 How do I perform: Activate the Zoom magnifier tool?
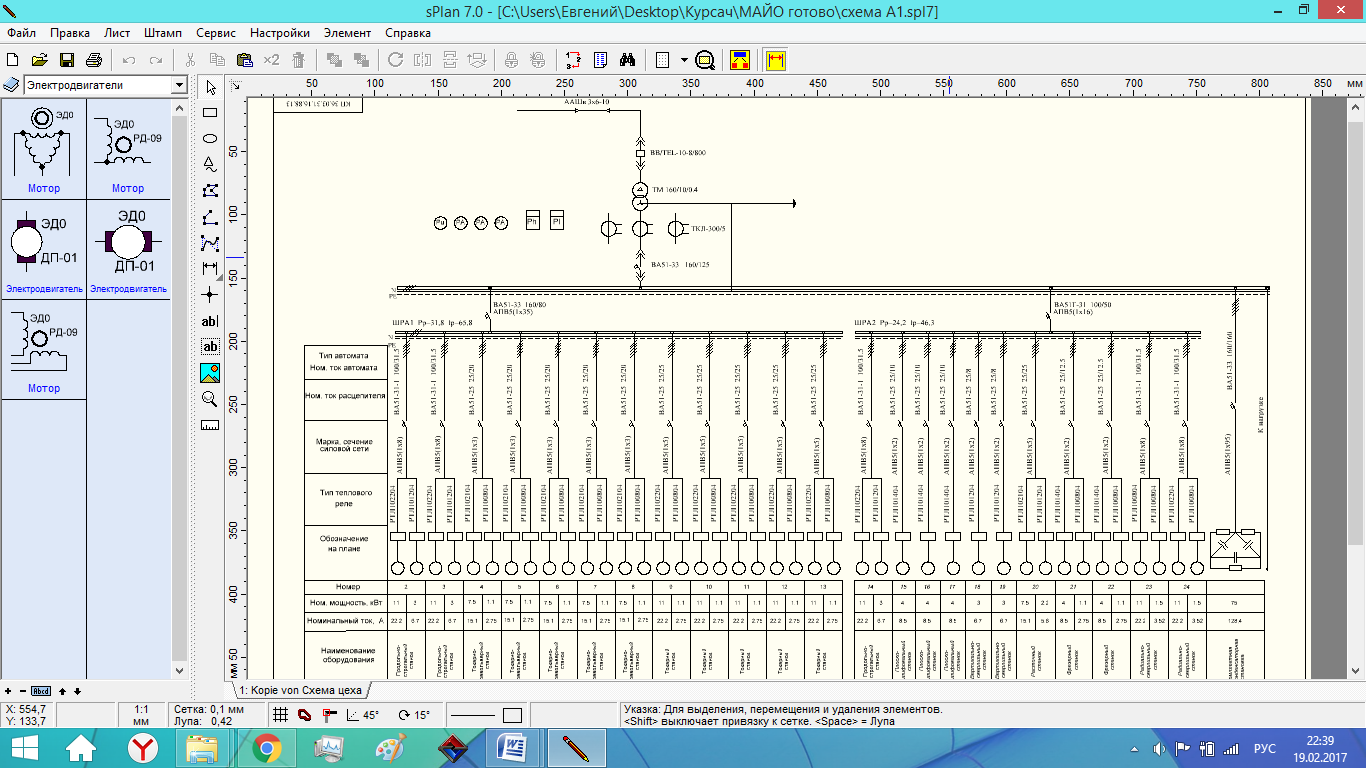[x=210, y=399]
